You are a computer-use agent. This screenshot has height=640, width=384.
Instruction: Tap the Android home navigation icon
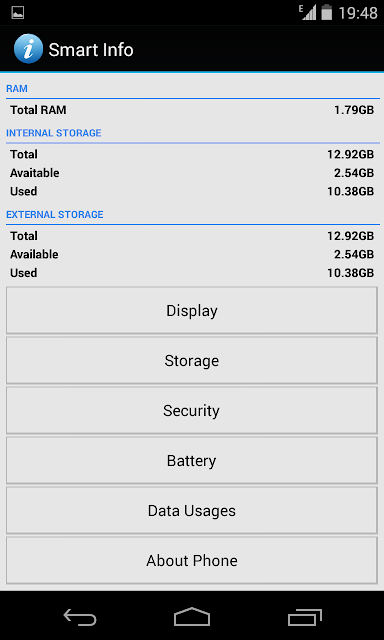click(x=192, y=616)
